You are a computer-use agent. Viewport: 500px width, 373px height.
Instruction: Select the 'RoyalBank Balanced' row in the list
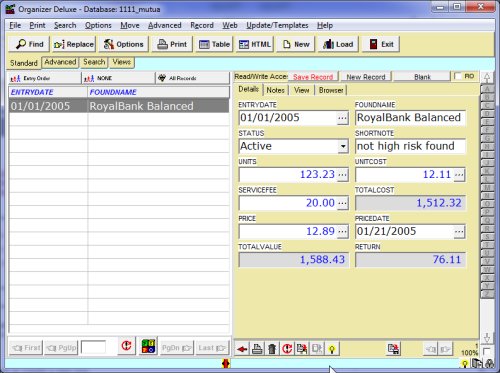[x=119, y=106]
